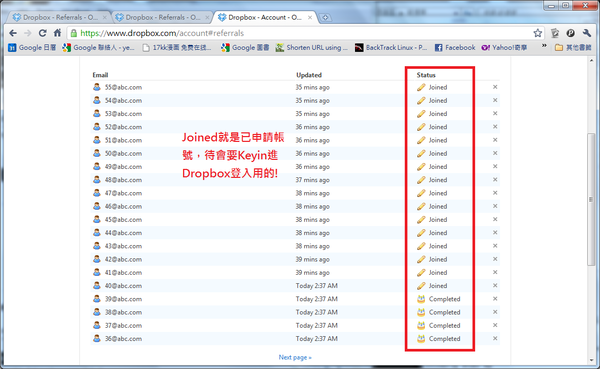The width and height of the screenshot is (600, 369).
Task: Go back with the browser back arrow
Action: click(13, 33)
